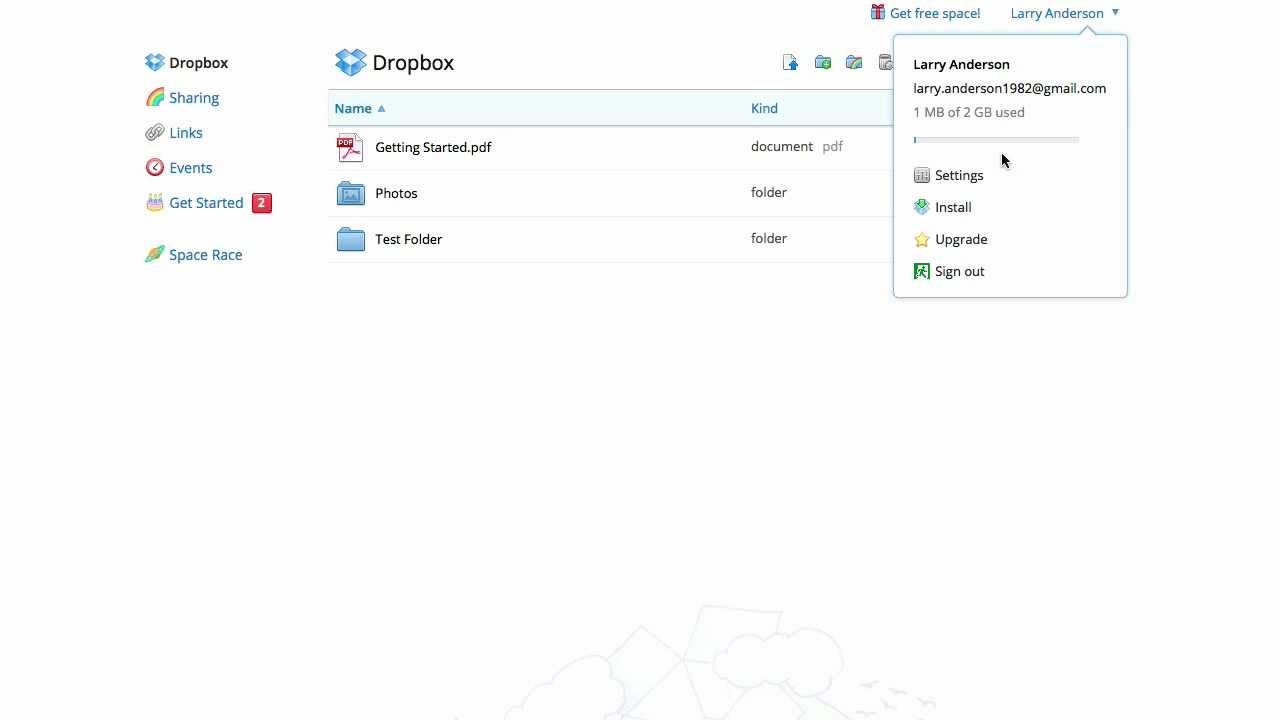Image resolution: width=1280 pixels, height=720 pixels.
Task: Click the folder kind cell in Test Folder row
Action: [x=769, y=238]
